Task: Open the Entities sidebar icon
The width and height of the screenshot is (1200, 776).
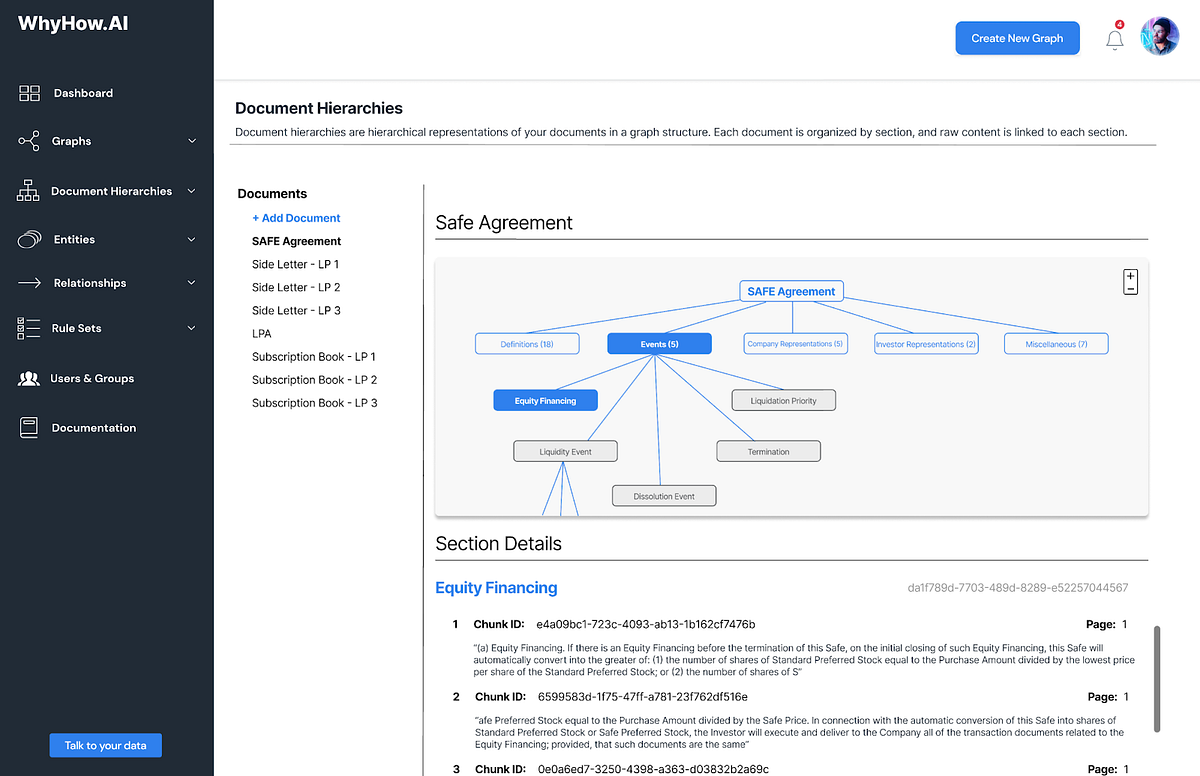Action: click(26, 239)
